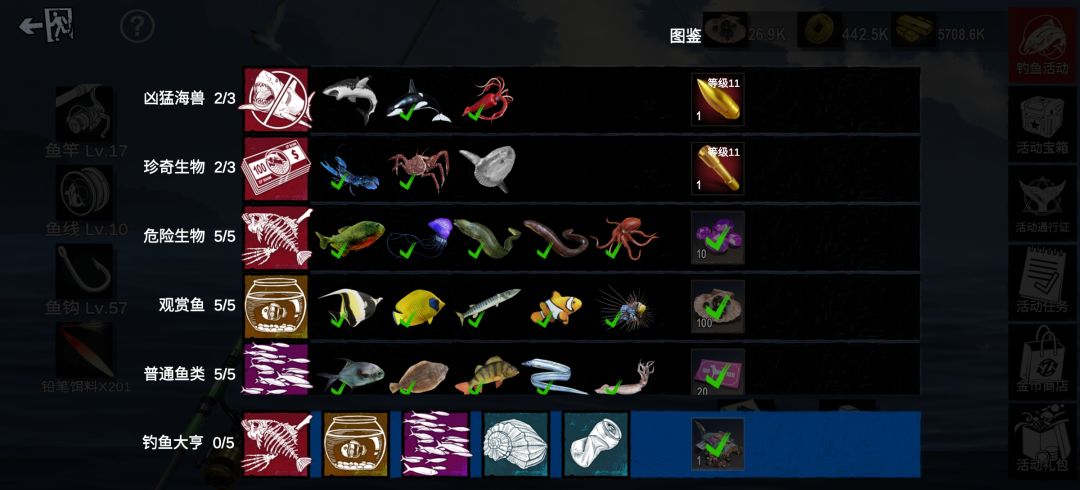Select the great white shark icon
The image size is (1080, 490).
(350, 97)
